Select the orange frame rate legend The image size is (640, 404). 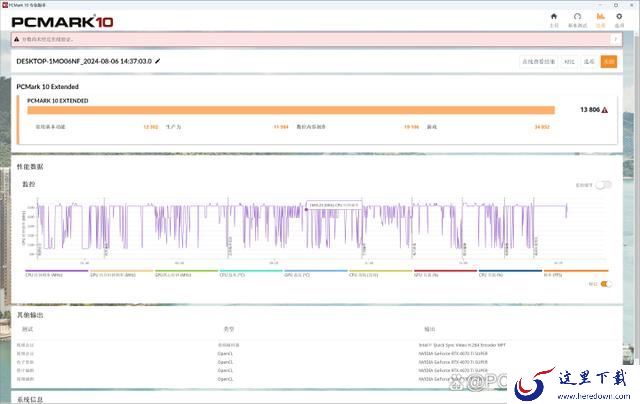576,273
